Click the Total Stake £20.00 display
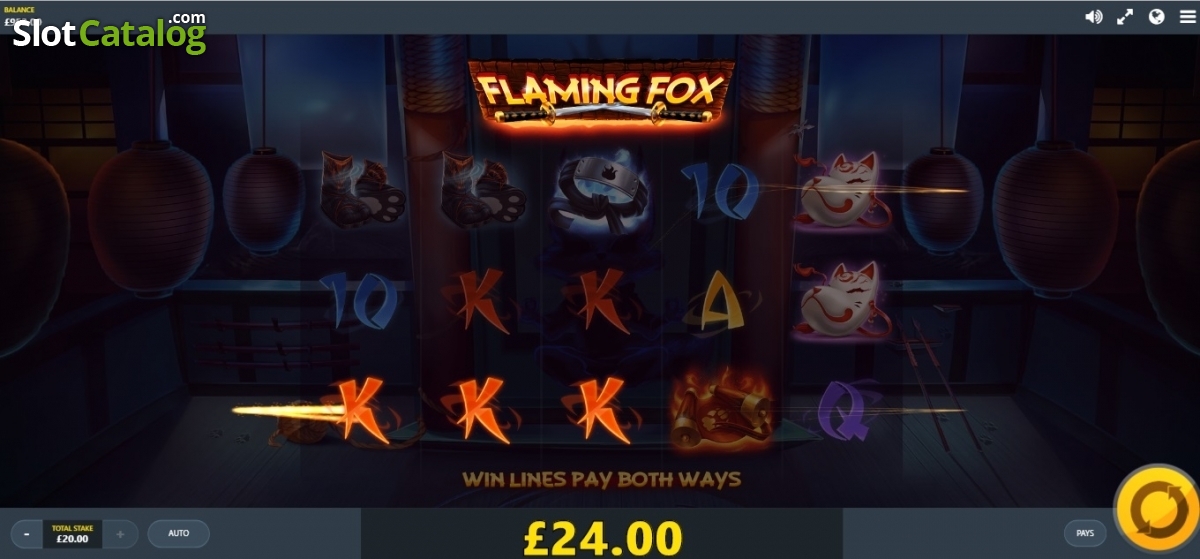1200x559 pixels. pos(73,534)
